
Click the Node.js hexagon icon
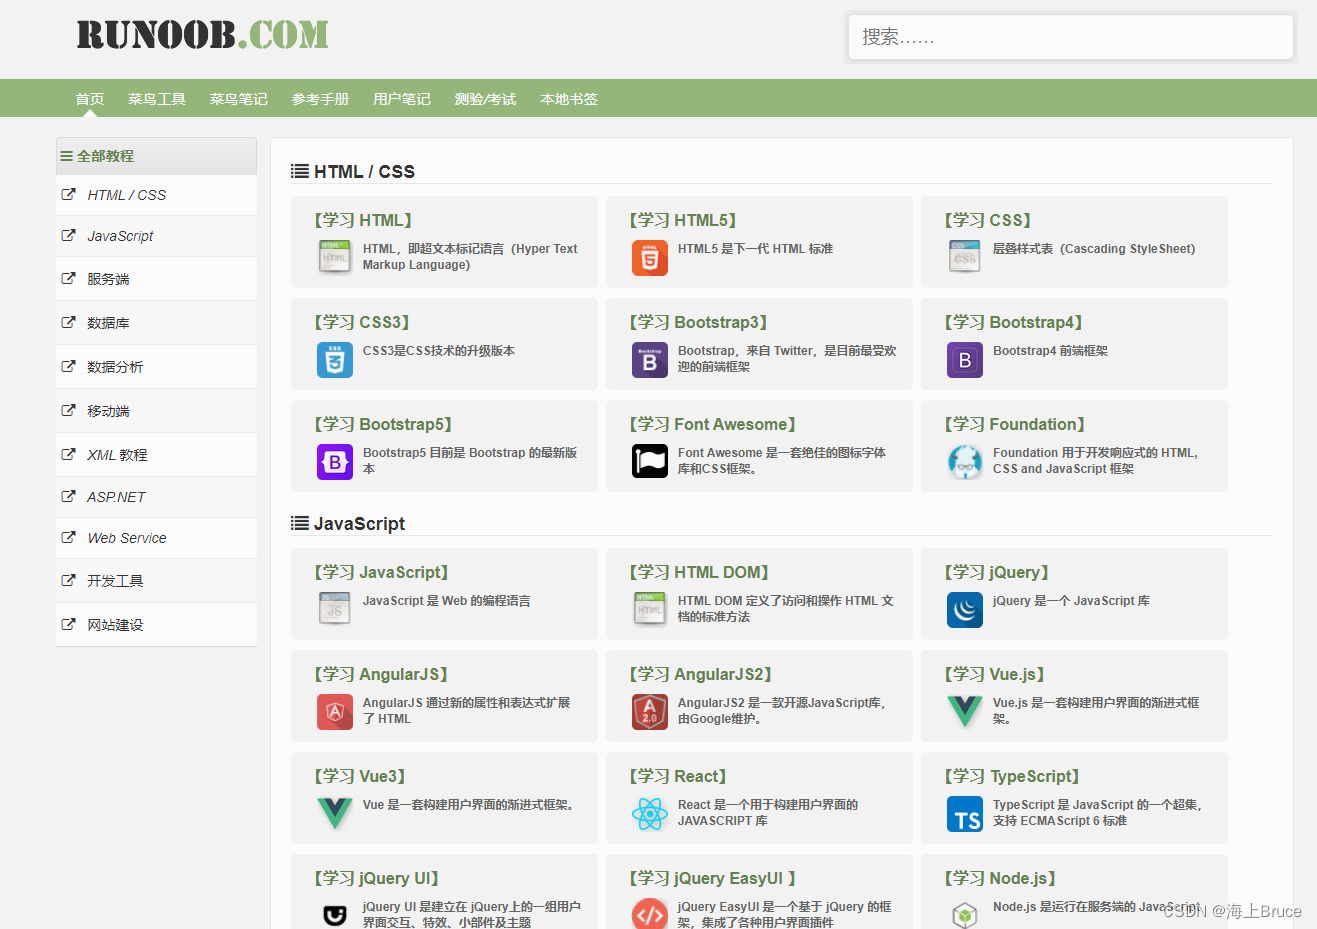pos(965,914)
